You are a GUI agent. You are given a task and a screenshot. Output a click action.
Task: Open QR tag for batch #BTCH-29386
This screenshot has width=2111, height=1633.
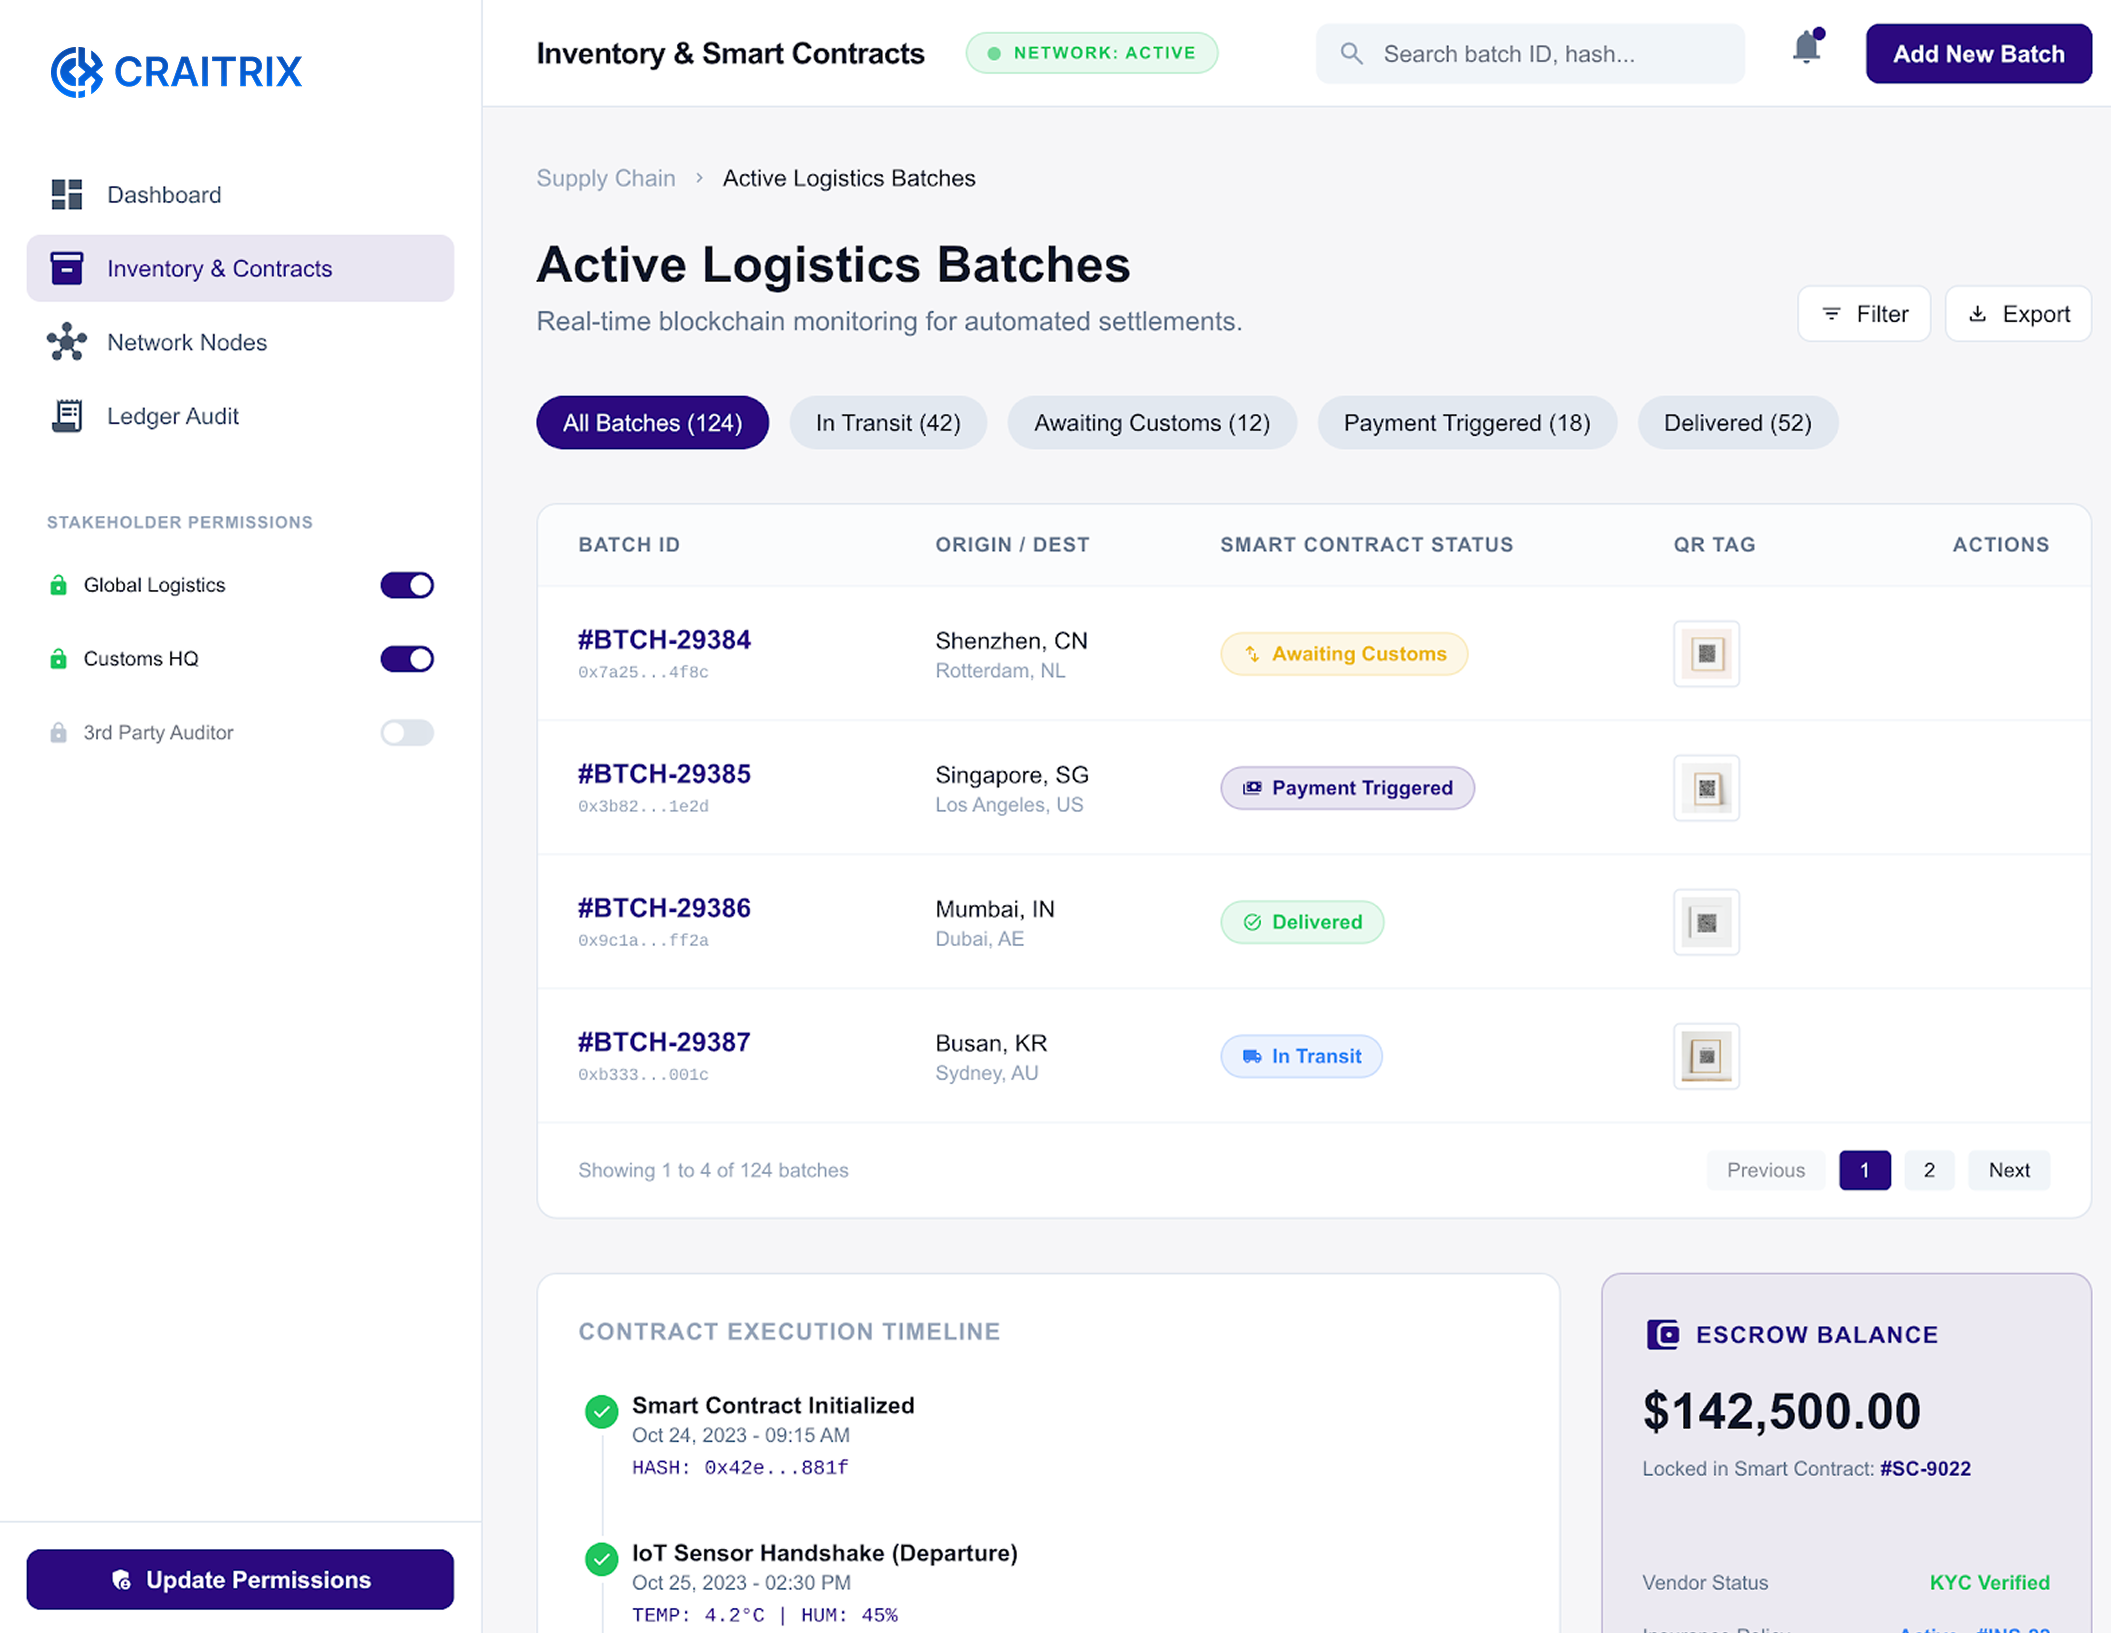pyautogui.click(x=1706, y=922)
